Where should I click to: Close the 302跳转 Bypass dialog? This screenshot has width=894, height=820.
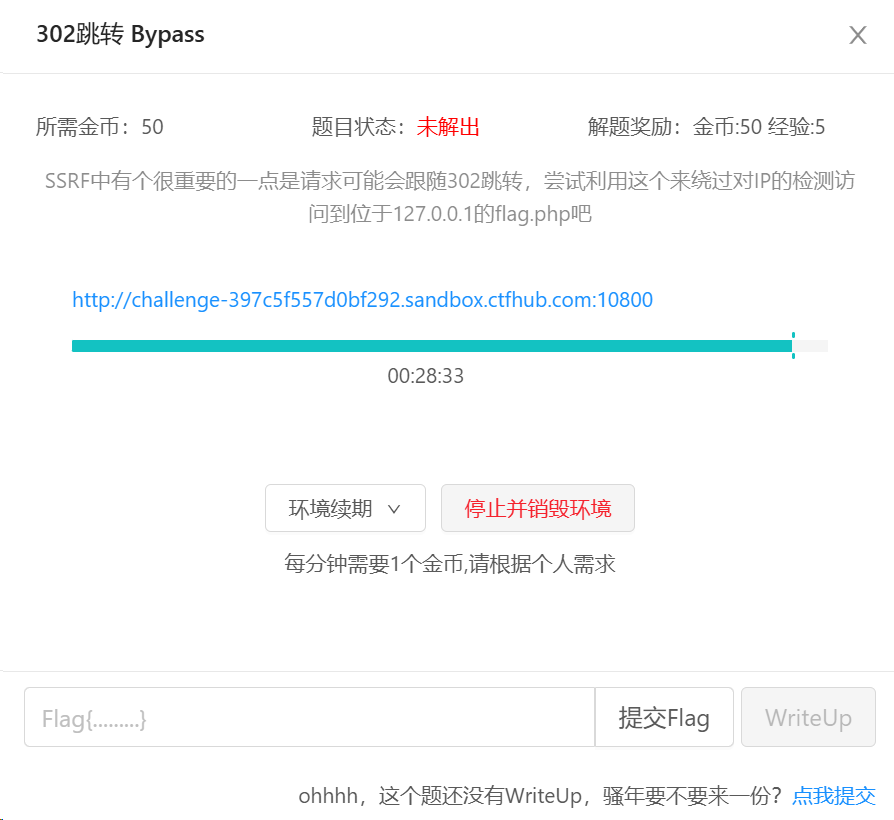[857, 36]
